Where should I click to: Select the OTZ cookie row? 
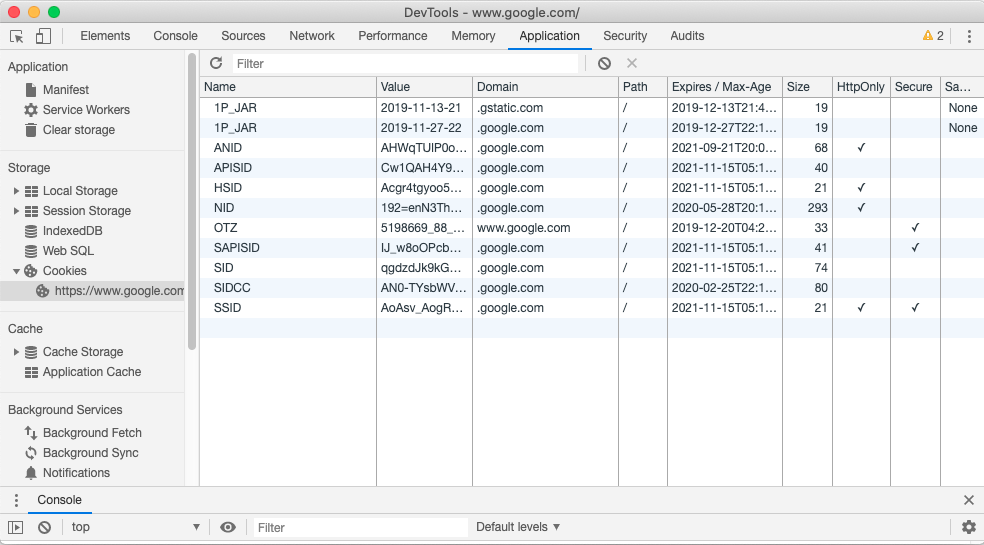click(x=592, y=228)
